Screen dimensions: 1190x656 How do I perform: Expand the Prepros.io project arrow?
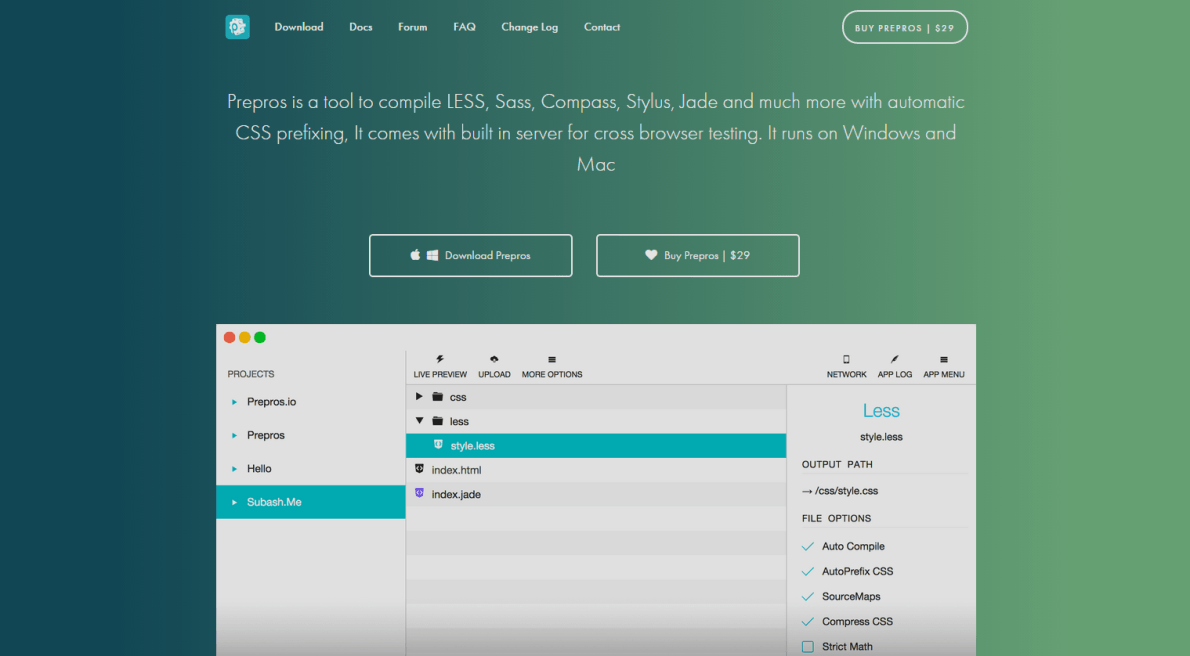[235, 402]
